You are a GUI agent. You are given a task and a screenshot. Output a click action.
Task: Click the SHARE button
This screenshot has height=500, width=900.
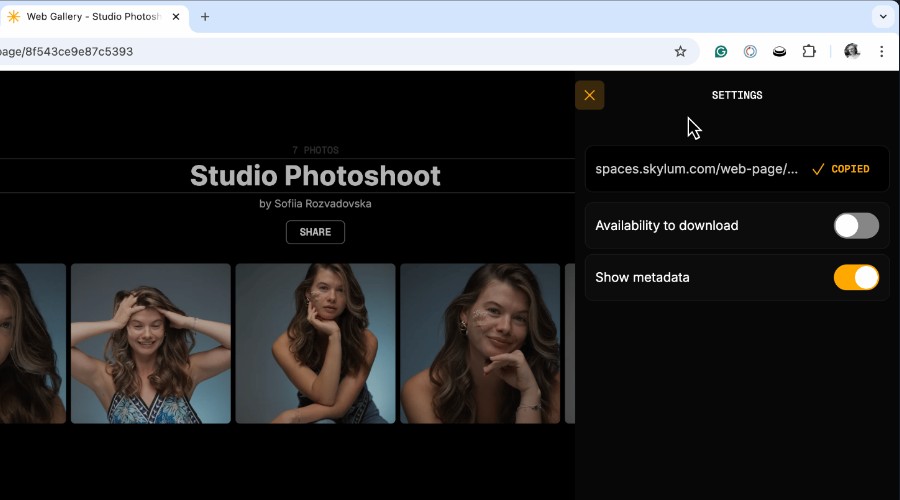tap(315, 232)
